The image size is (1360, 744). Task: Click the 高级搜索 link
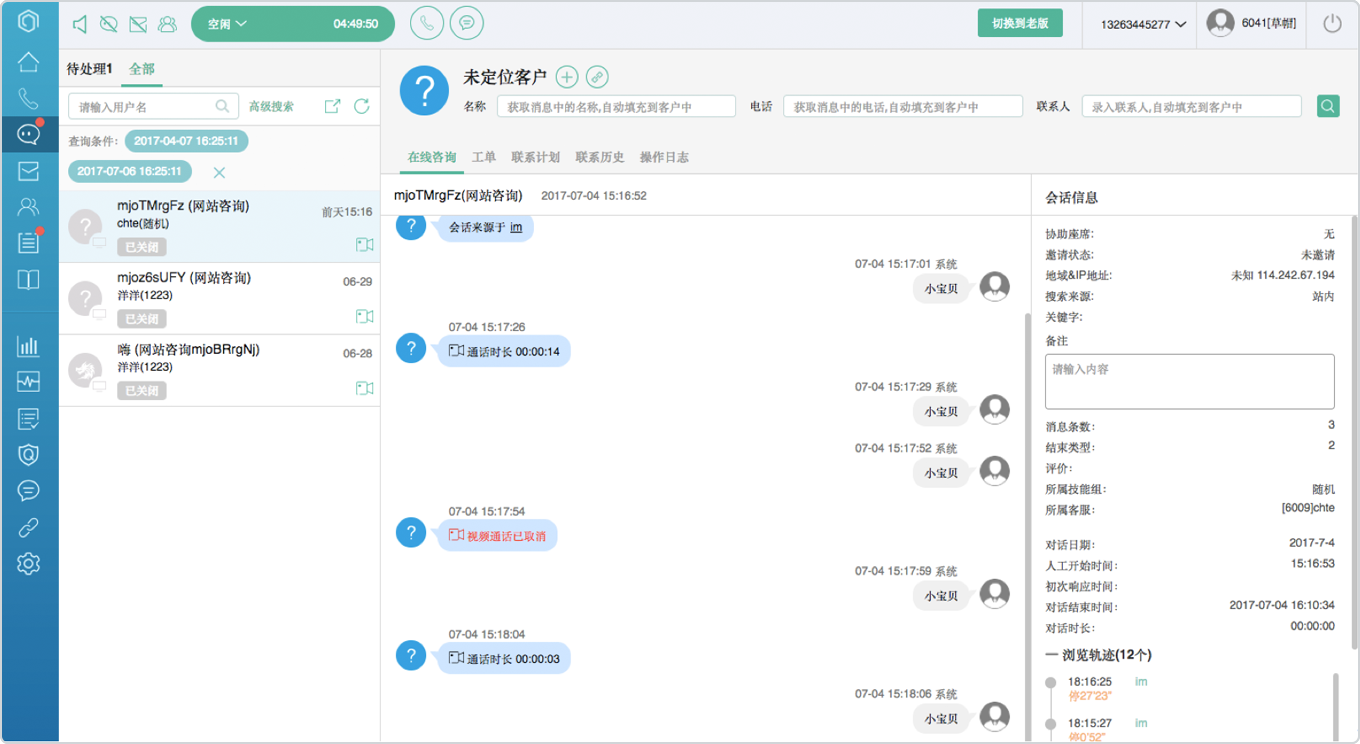[271, 106]
